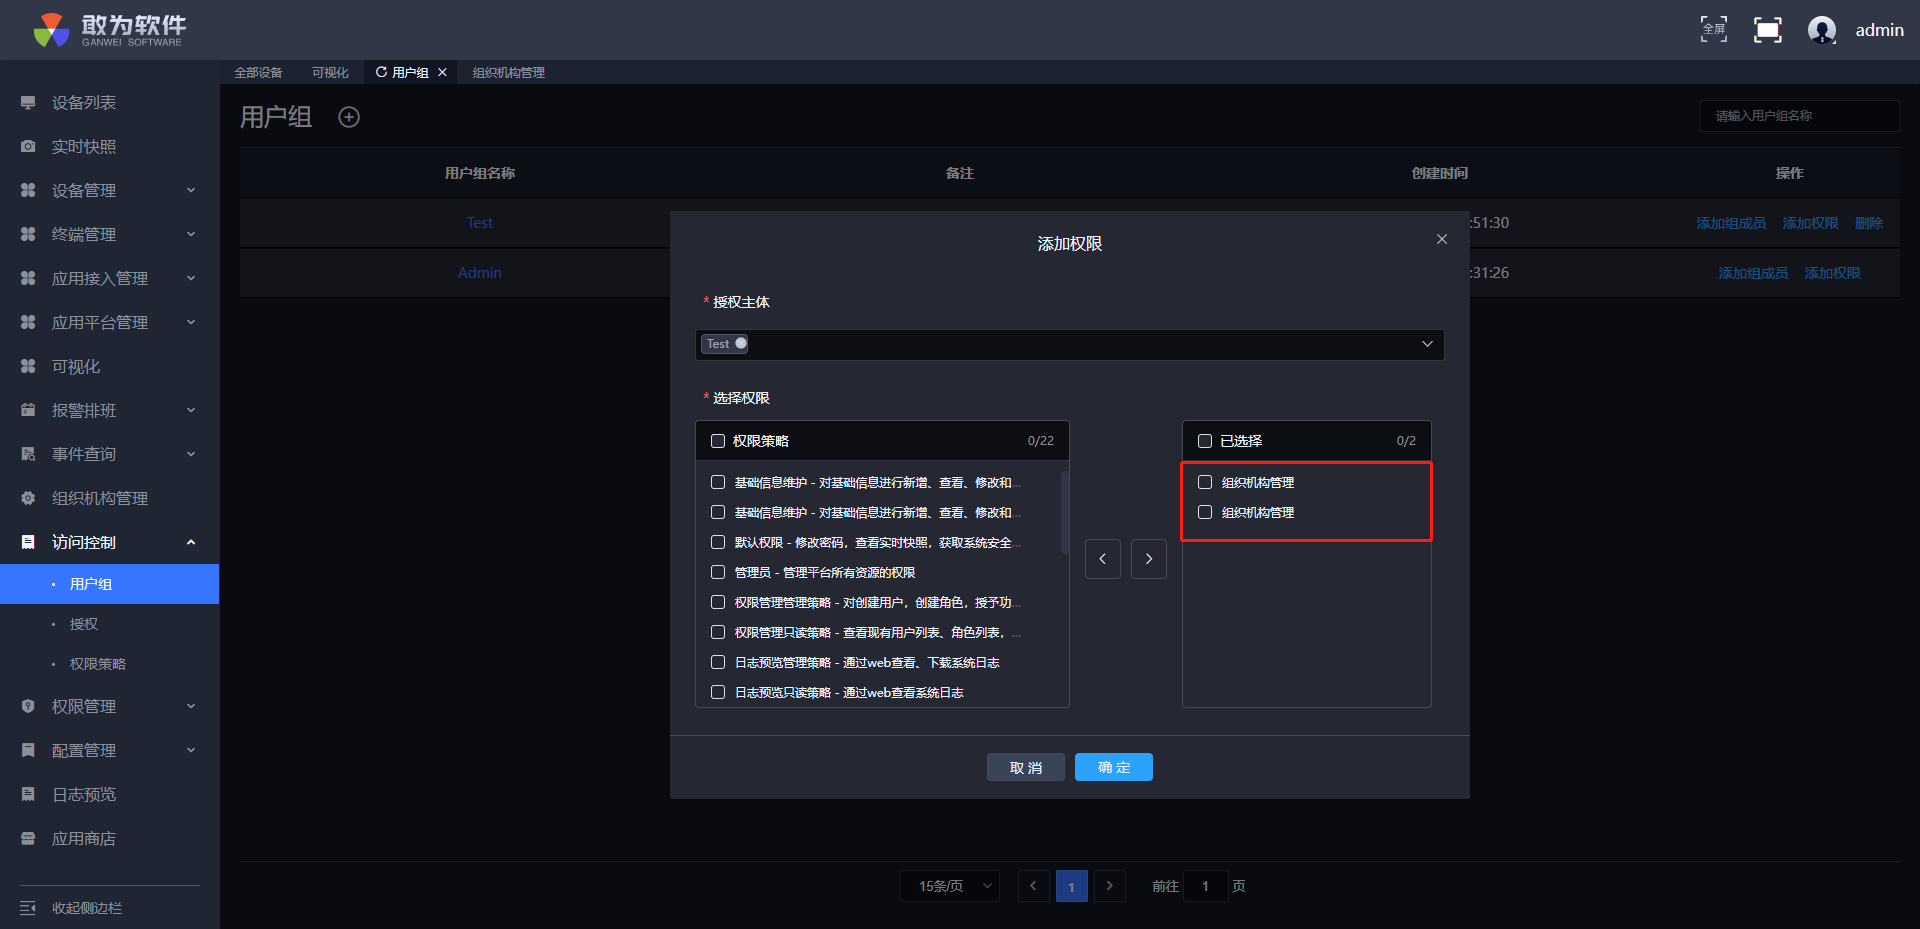Check the 权限策略 select-all checkbox
The height and width of the screenshot is (929, 1920).
[718, 441]
